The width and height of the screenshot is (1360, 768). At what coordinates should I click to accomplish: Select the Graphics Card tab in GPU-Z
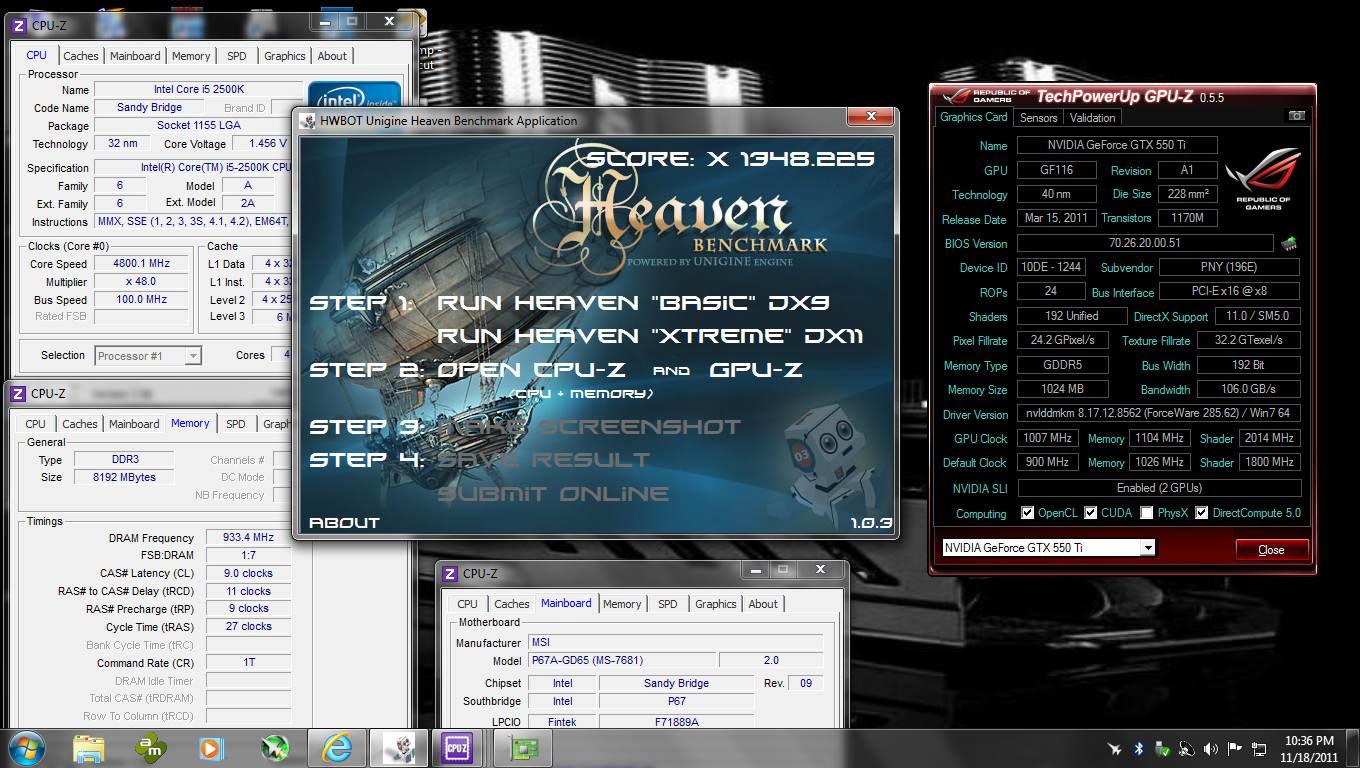click(974, 117)
